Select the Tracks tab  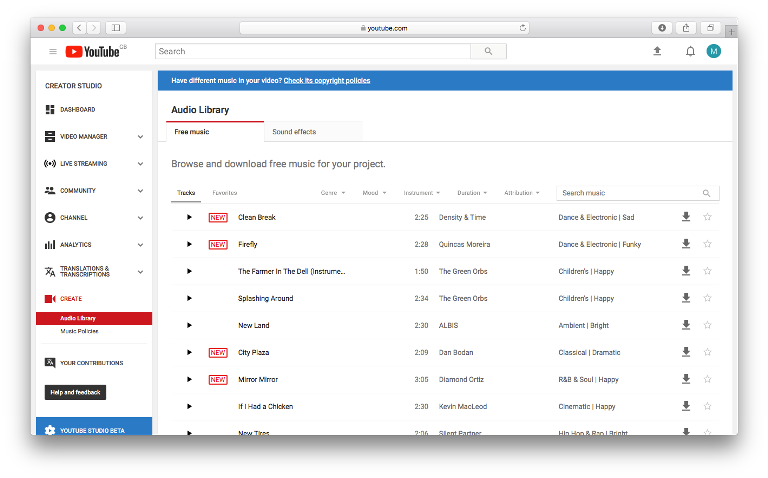[186, 193]
